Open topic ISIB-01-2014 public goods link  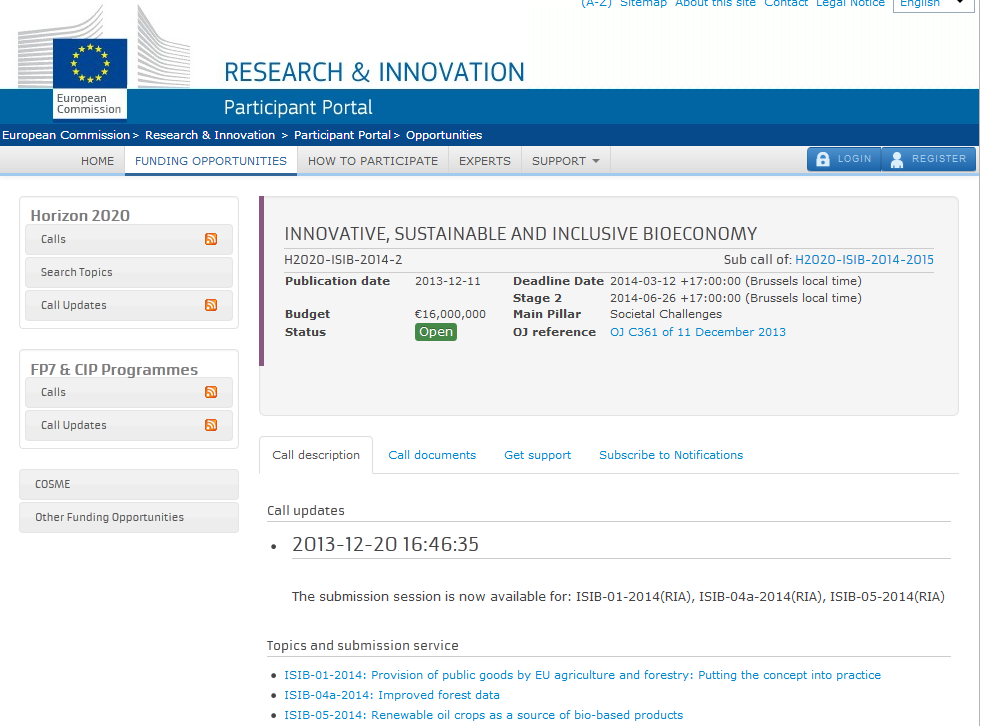point(582,675)
